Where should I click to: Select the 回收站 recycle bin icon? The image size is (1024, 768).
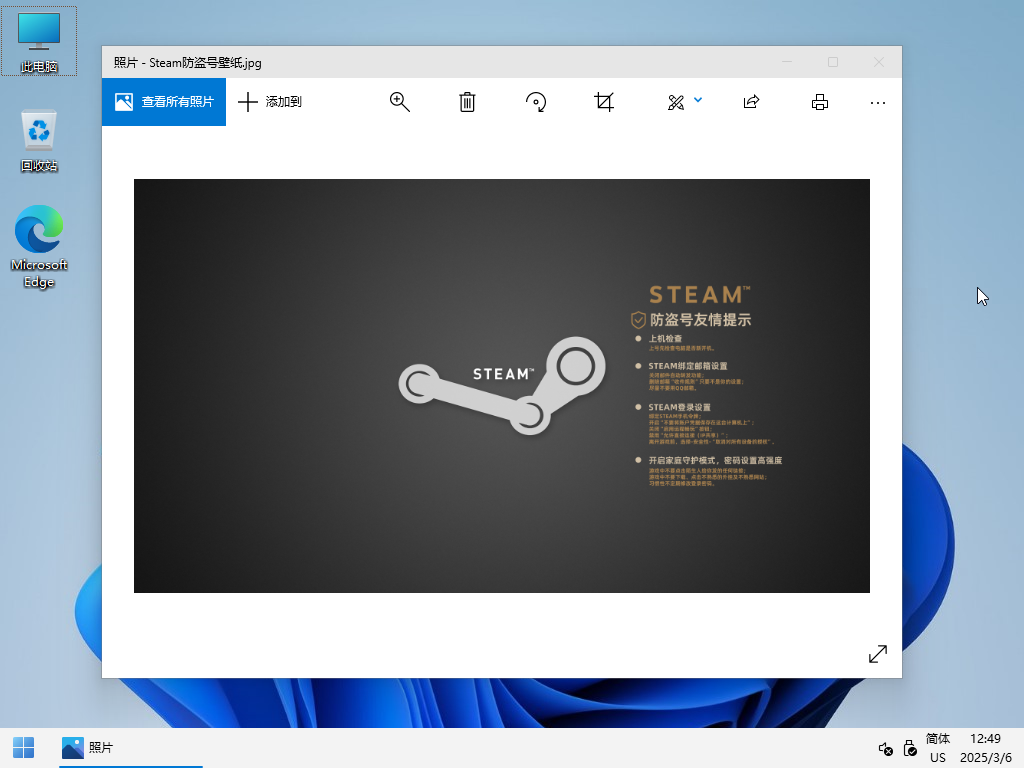[39, 141]
